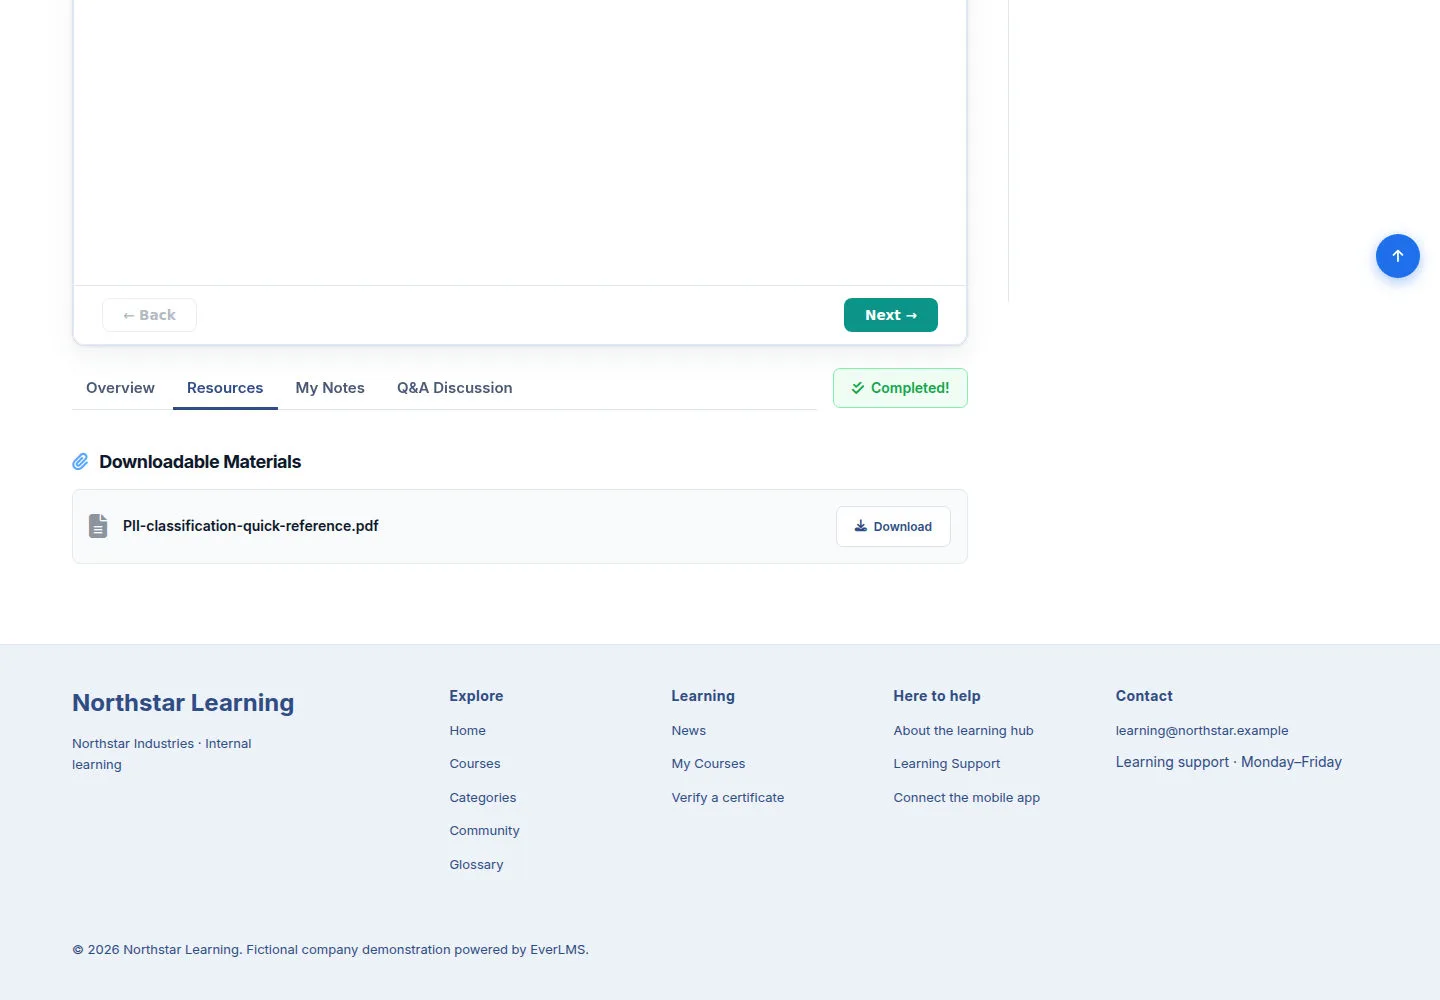1440x1000 pixels.
Task: Open Connect the mobile app link
Action: pyautogui.click(x=967, y=798)
